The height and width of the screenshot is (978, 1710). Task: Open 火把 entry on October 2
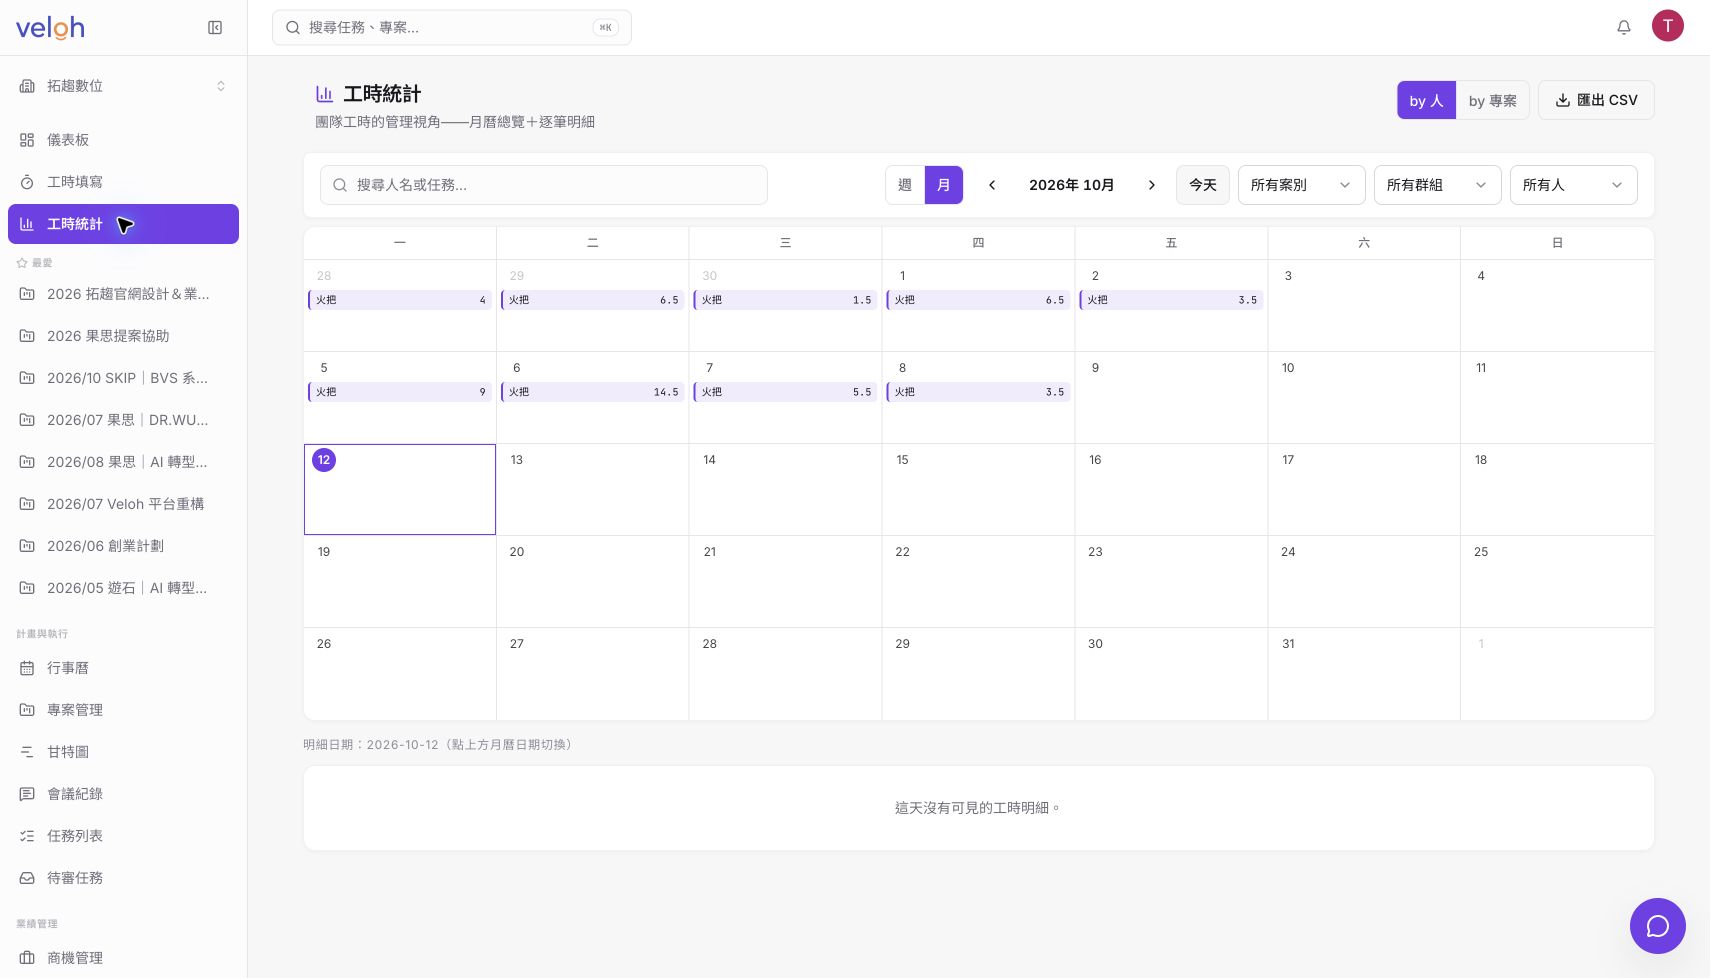(1171, 300)
